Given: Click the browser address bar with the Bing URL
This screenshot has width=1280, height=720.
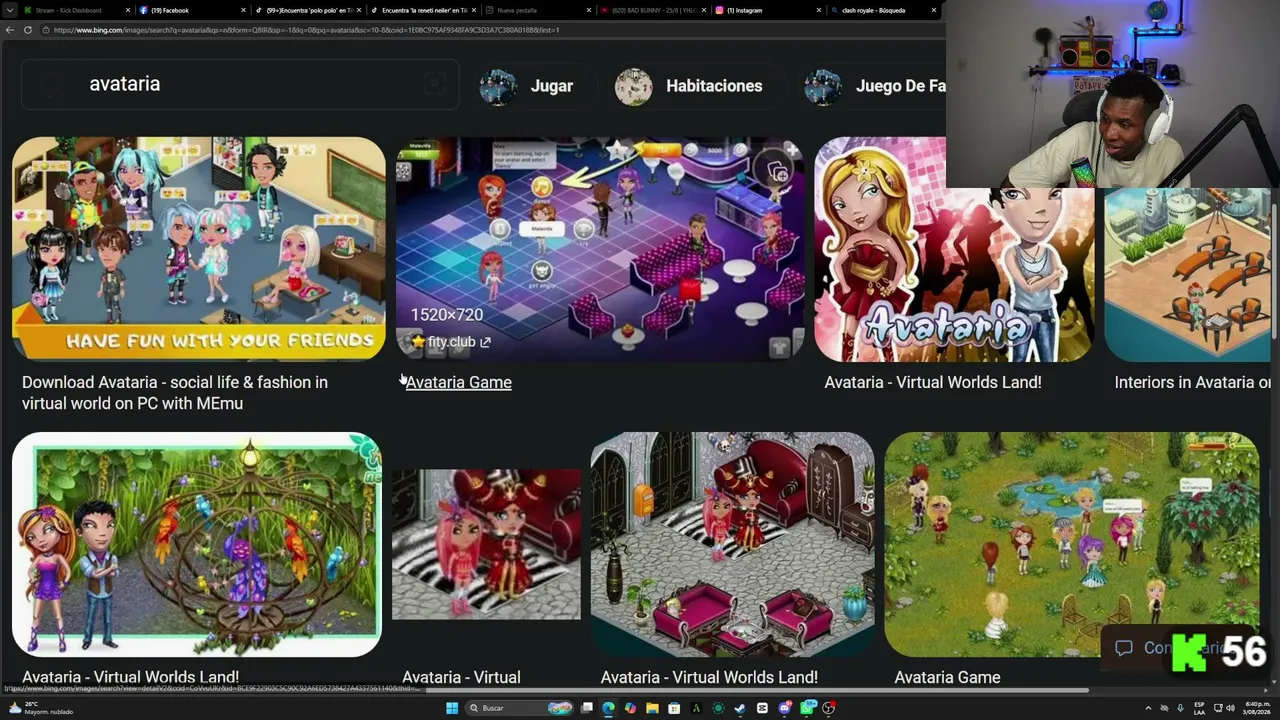Looking at the screenshot, I should click(490, 30).
